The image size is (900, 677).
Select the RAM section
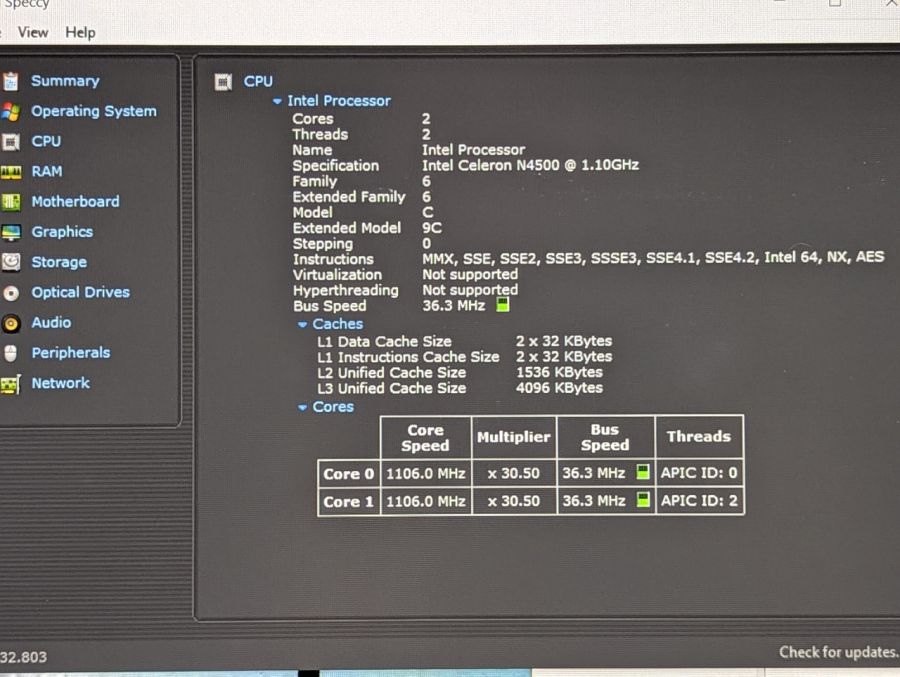(x=46, y=171)
